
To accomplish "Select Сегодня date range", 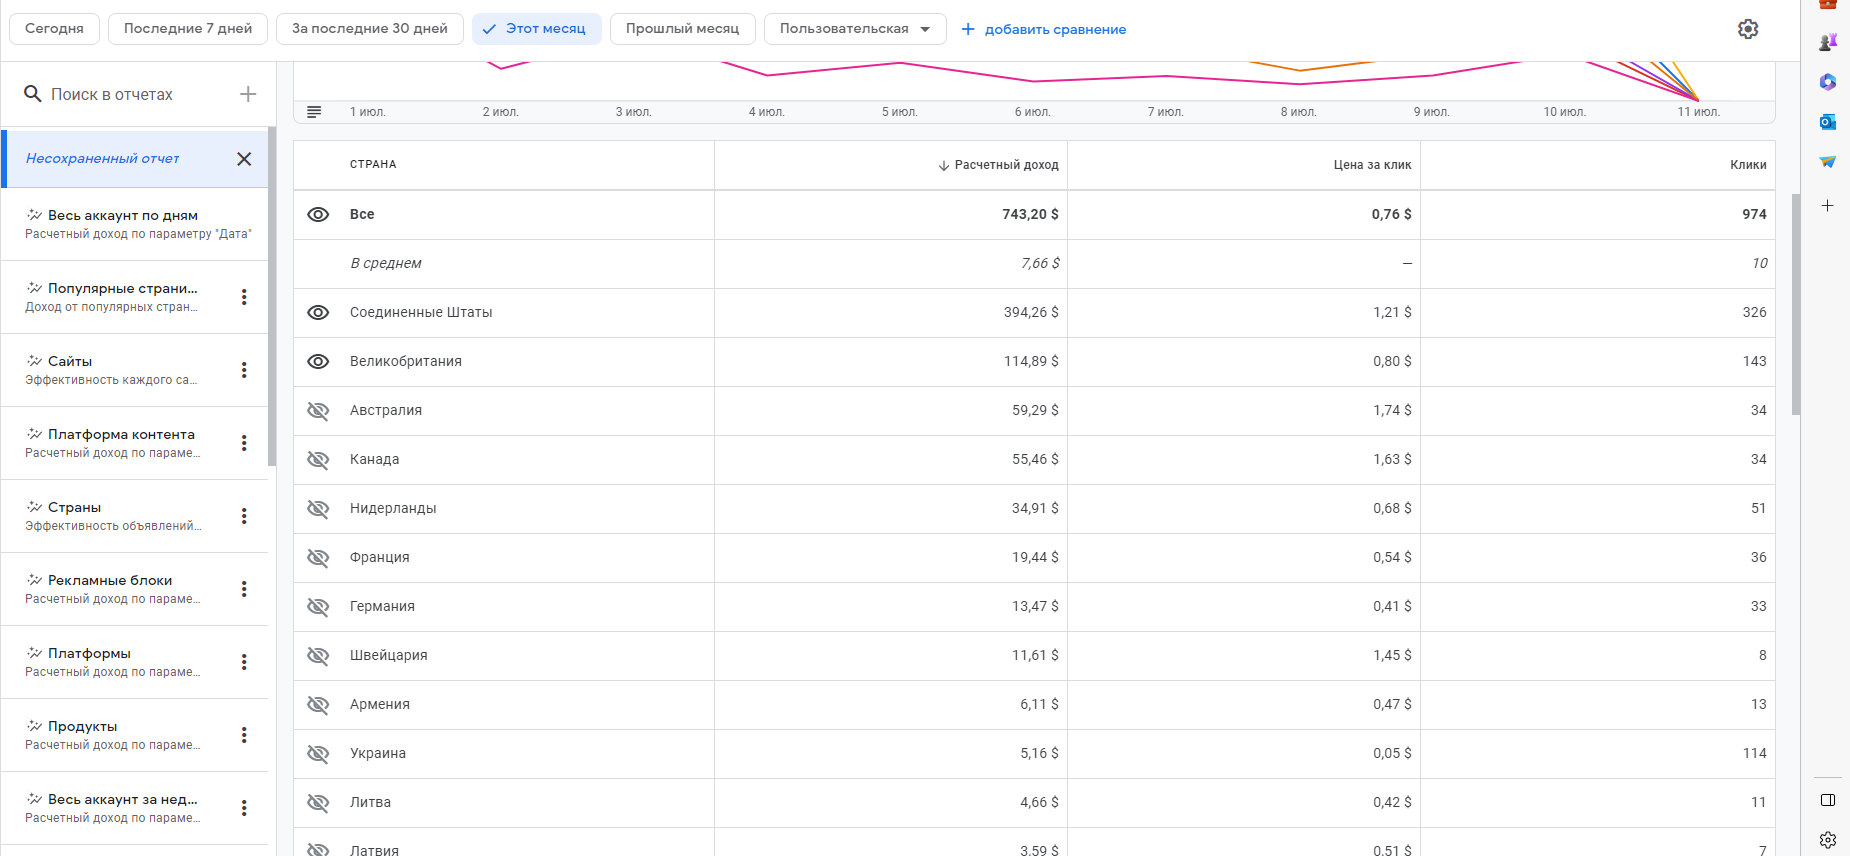I will [54, 29].
